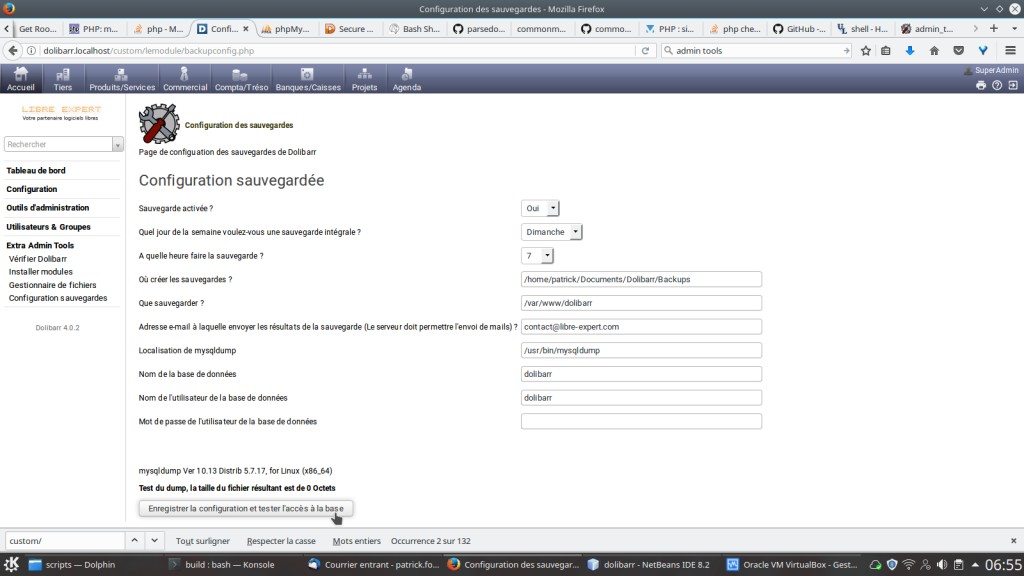Viewport: 1024px width, 576px height.
Task: Switch to the admin_t... tab
Action: click(927, 29)
